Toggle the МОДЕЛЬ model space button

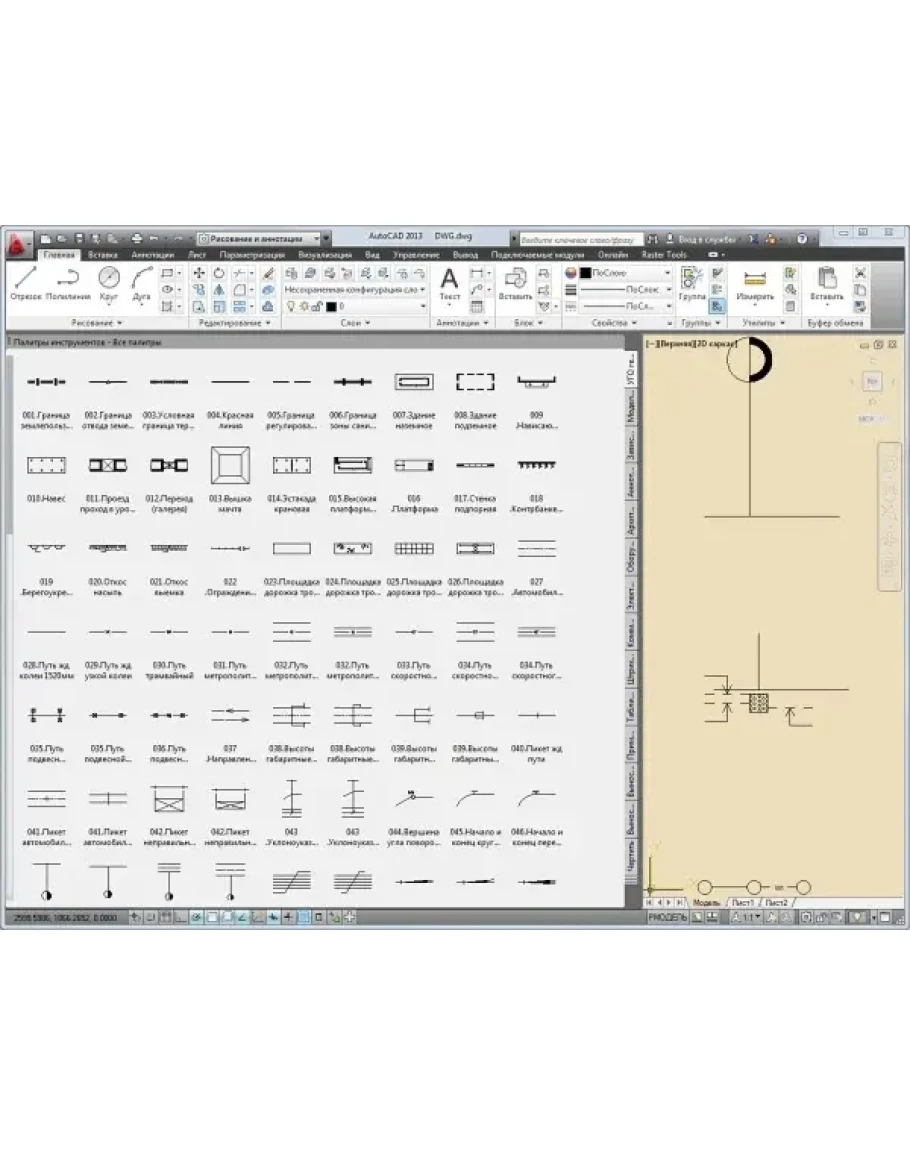tap(667, 916)
